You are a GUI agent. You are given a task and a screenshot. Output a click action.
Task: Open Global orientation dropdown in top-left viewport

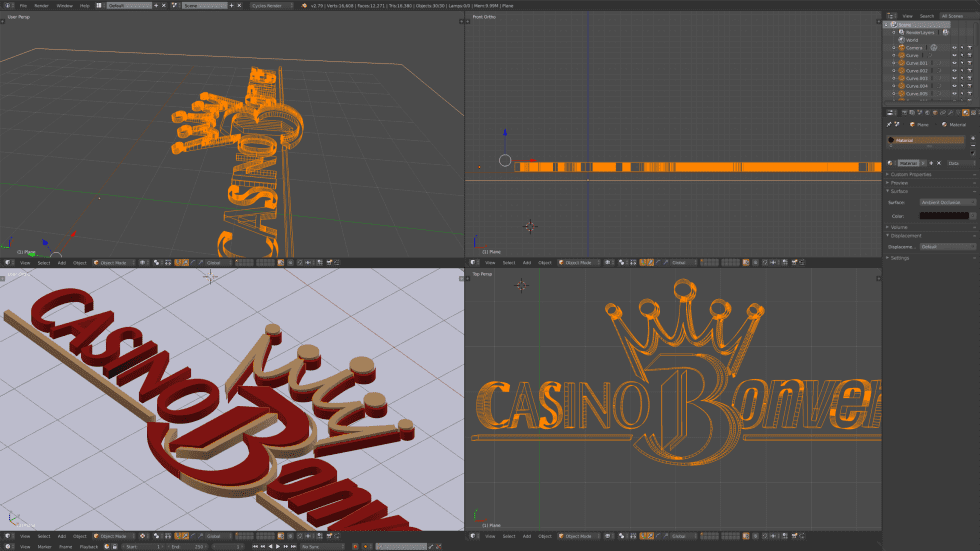pyautogui.click(x=218, y=263)
